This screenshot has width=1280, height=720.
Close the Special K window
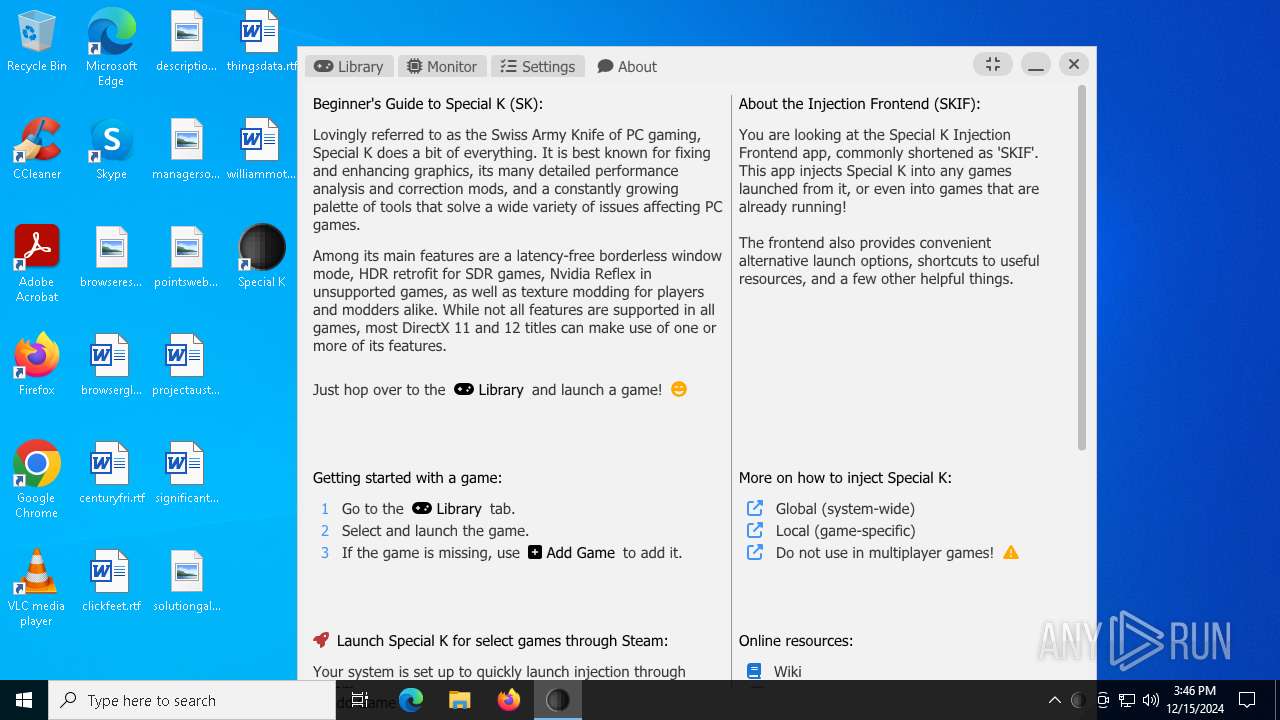coord(1074,64)
